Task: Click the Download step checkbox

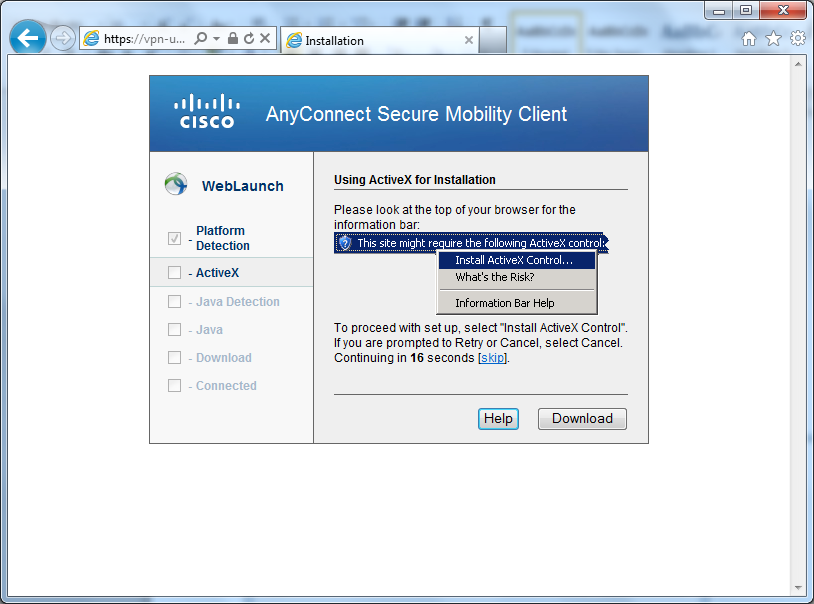Action: point(174,358)
